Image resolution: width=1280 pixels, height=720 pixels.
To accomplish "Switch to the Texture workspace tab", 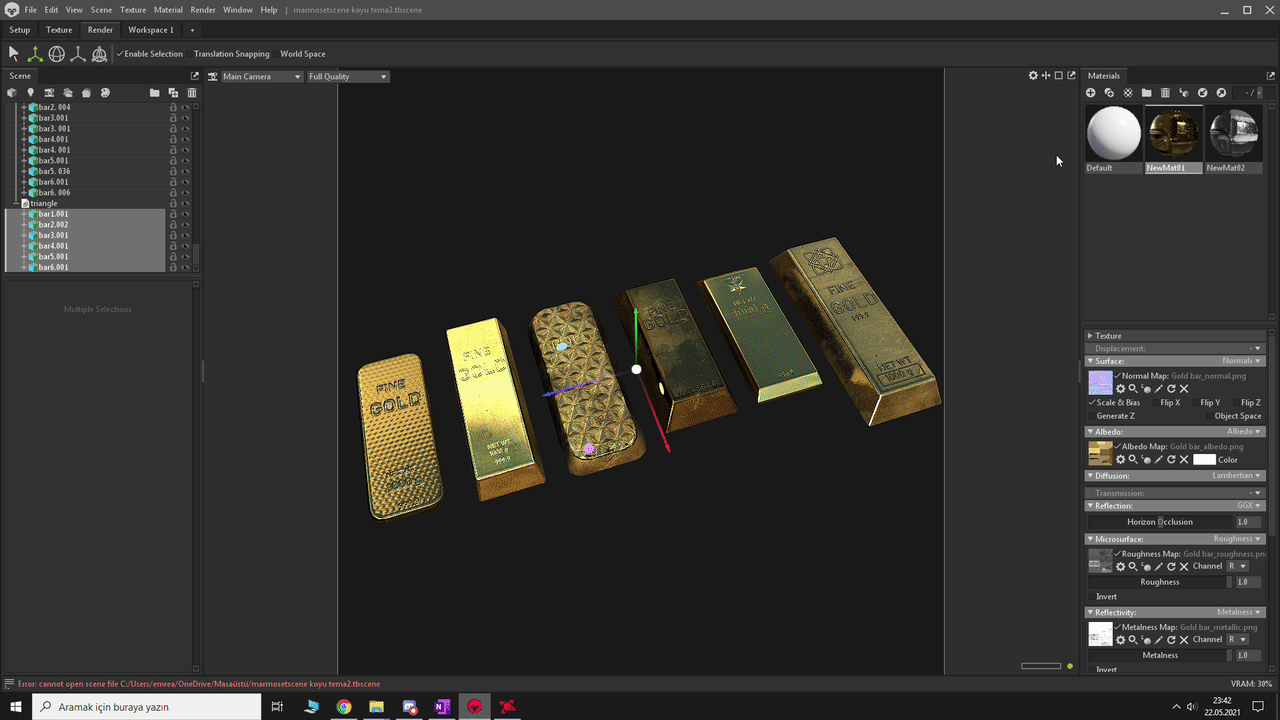I will coord(59,30).
